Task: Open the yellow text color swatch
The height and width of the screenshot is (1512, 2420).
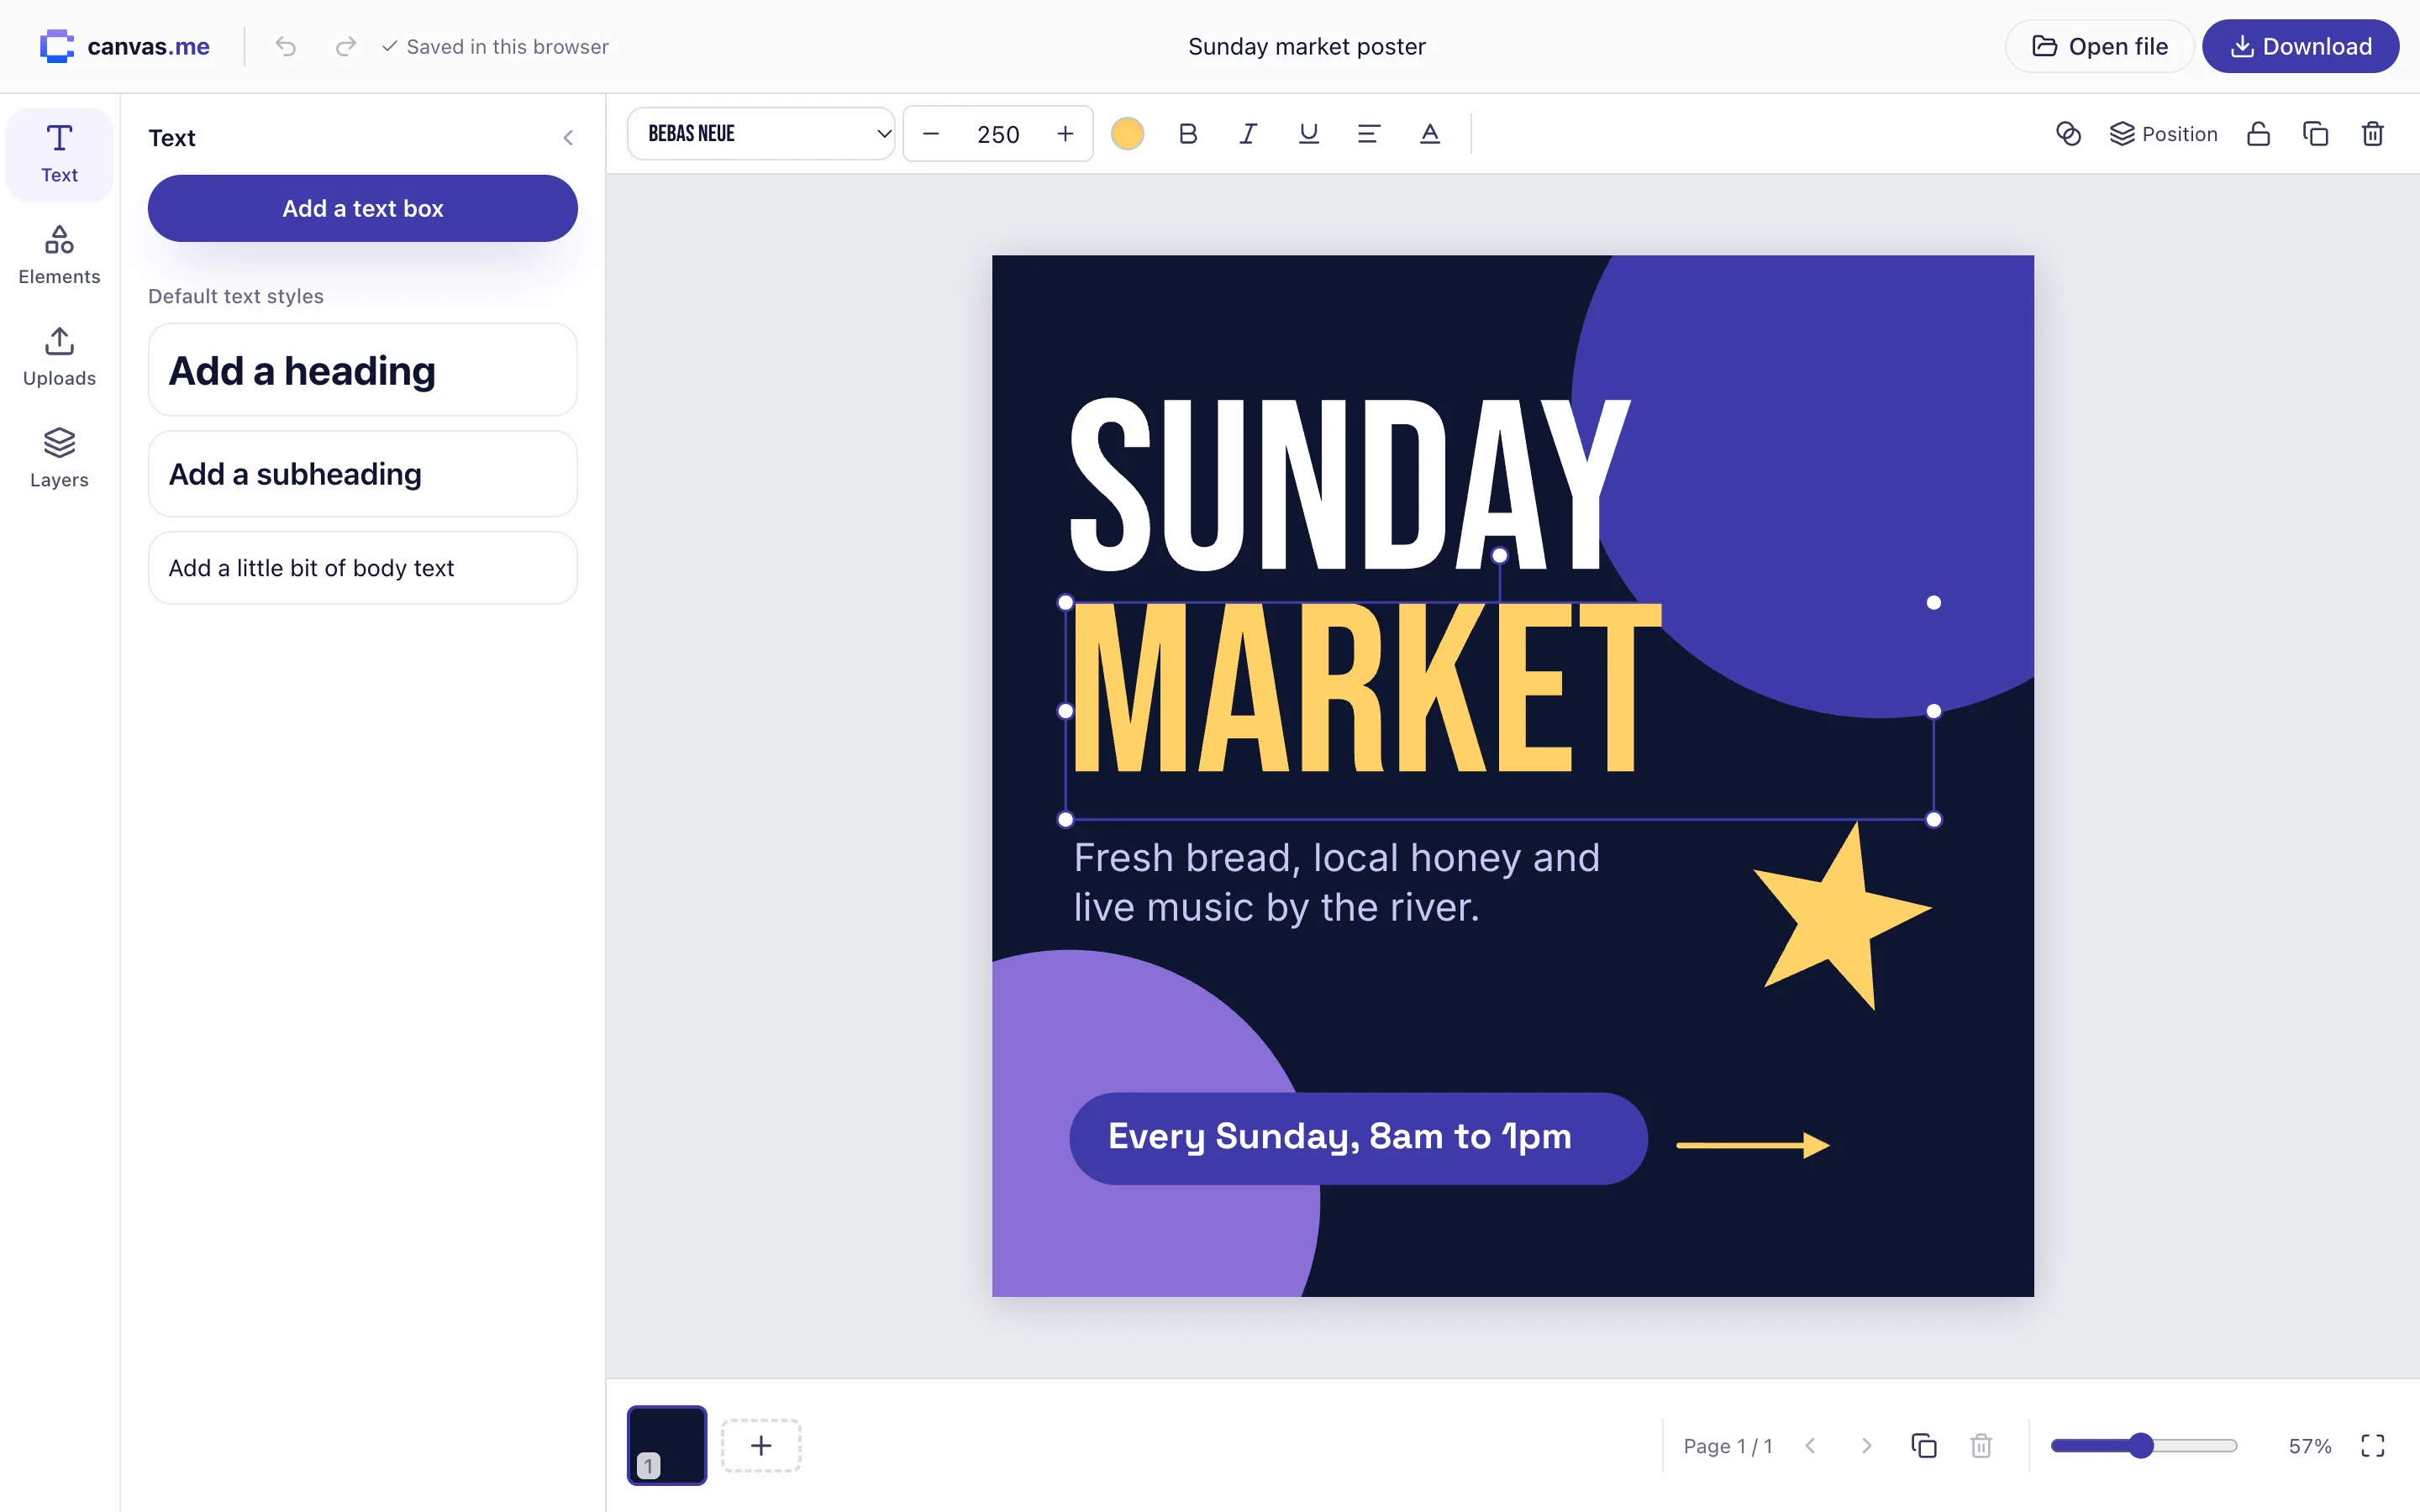Action: coord(1127,134)
